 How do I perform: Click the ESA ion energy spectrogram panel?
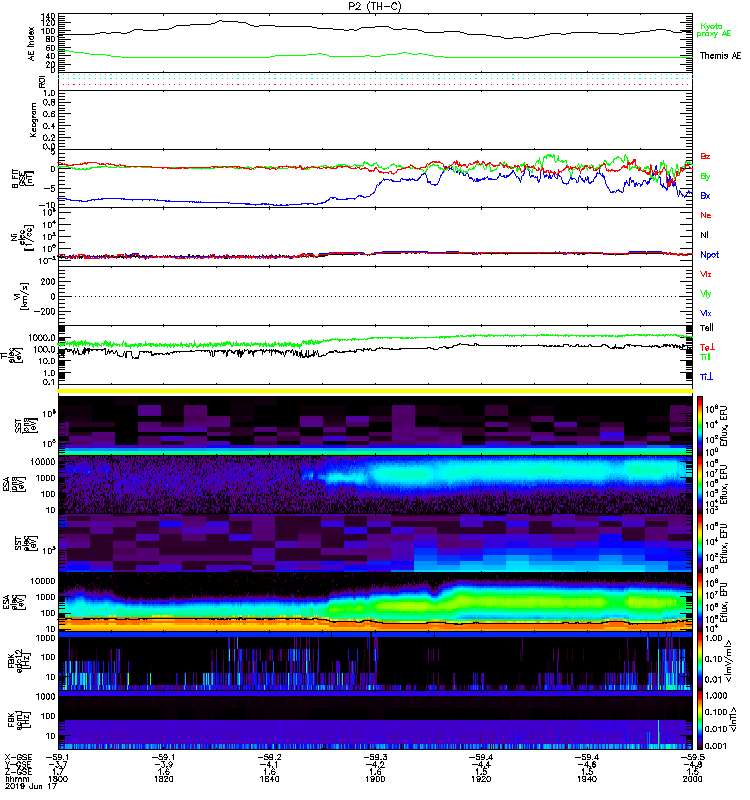(x=375, y=484)
